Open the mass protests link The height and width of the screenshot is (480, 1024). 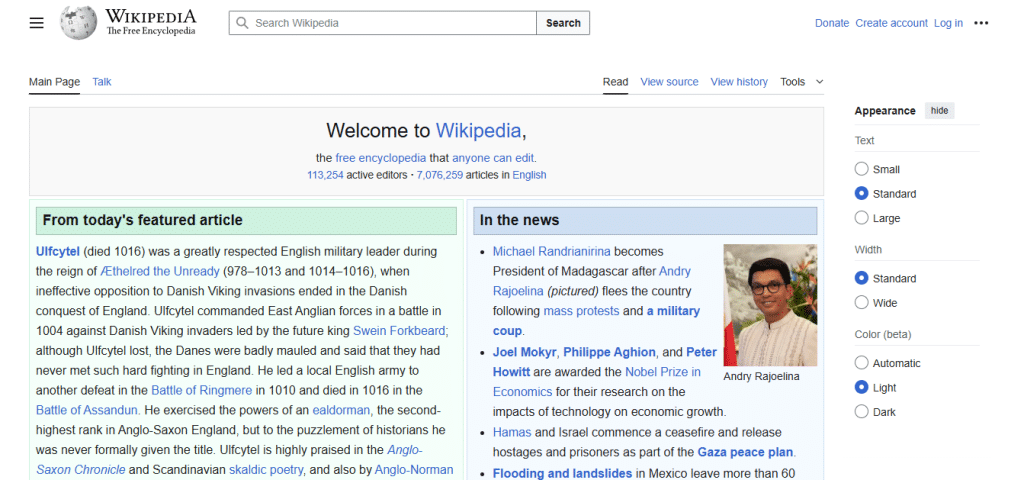(x=581, y=311)
